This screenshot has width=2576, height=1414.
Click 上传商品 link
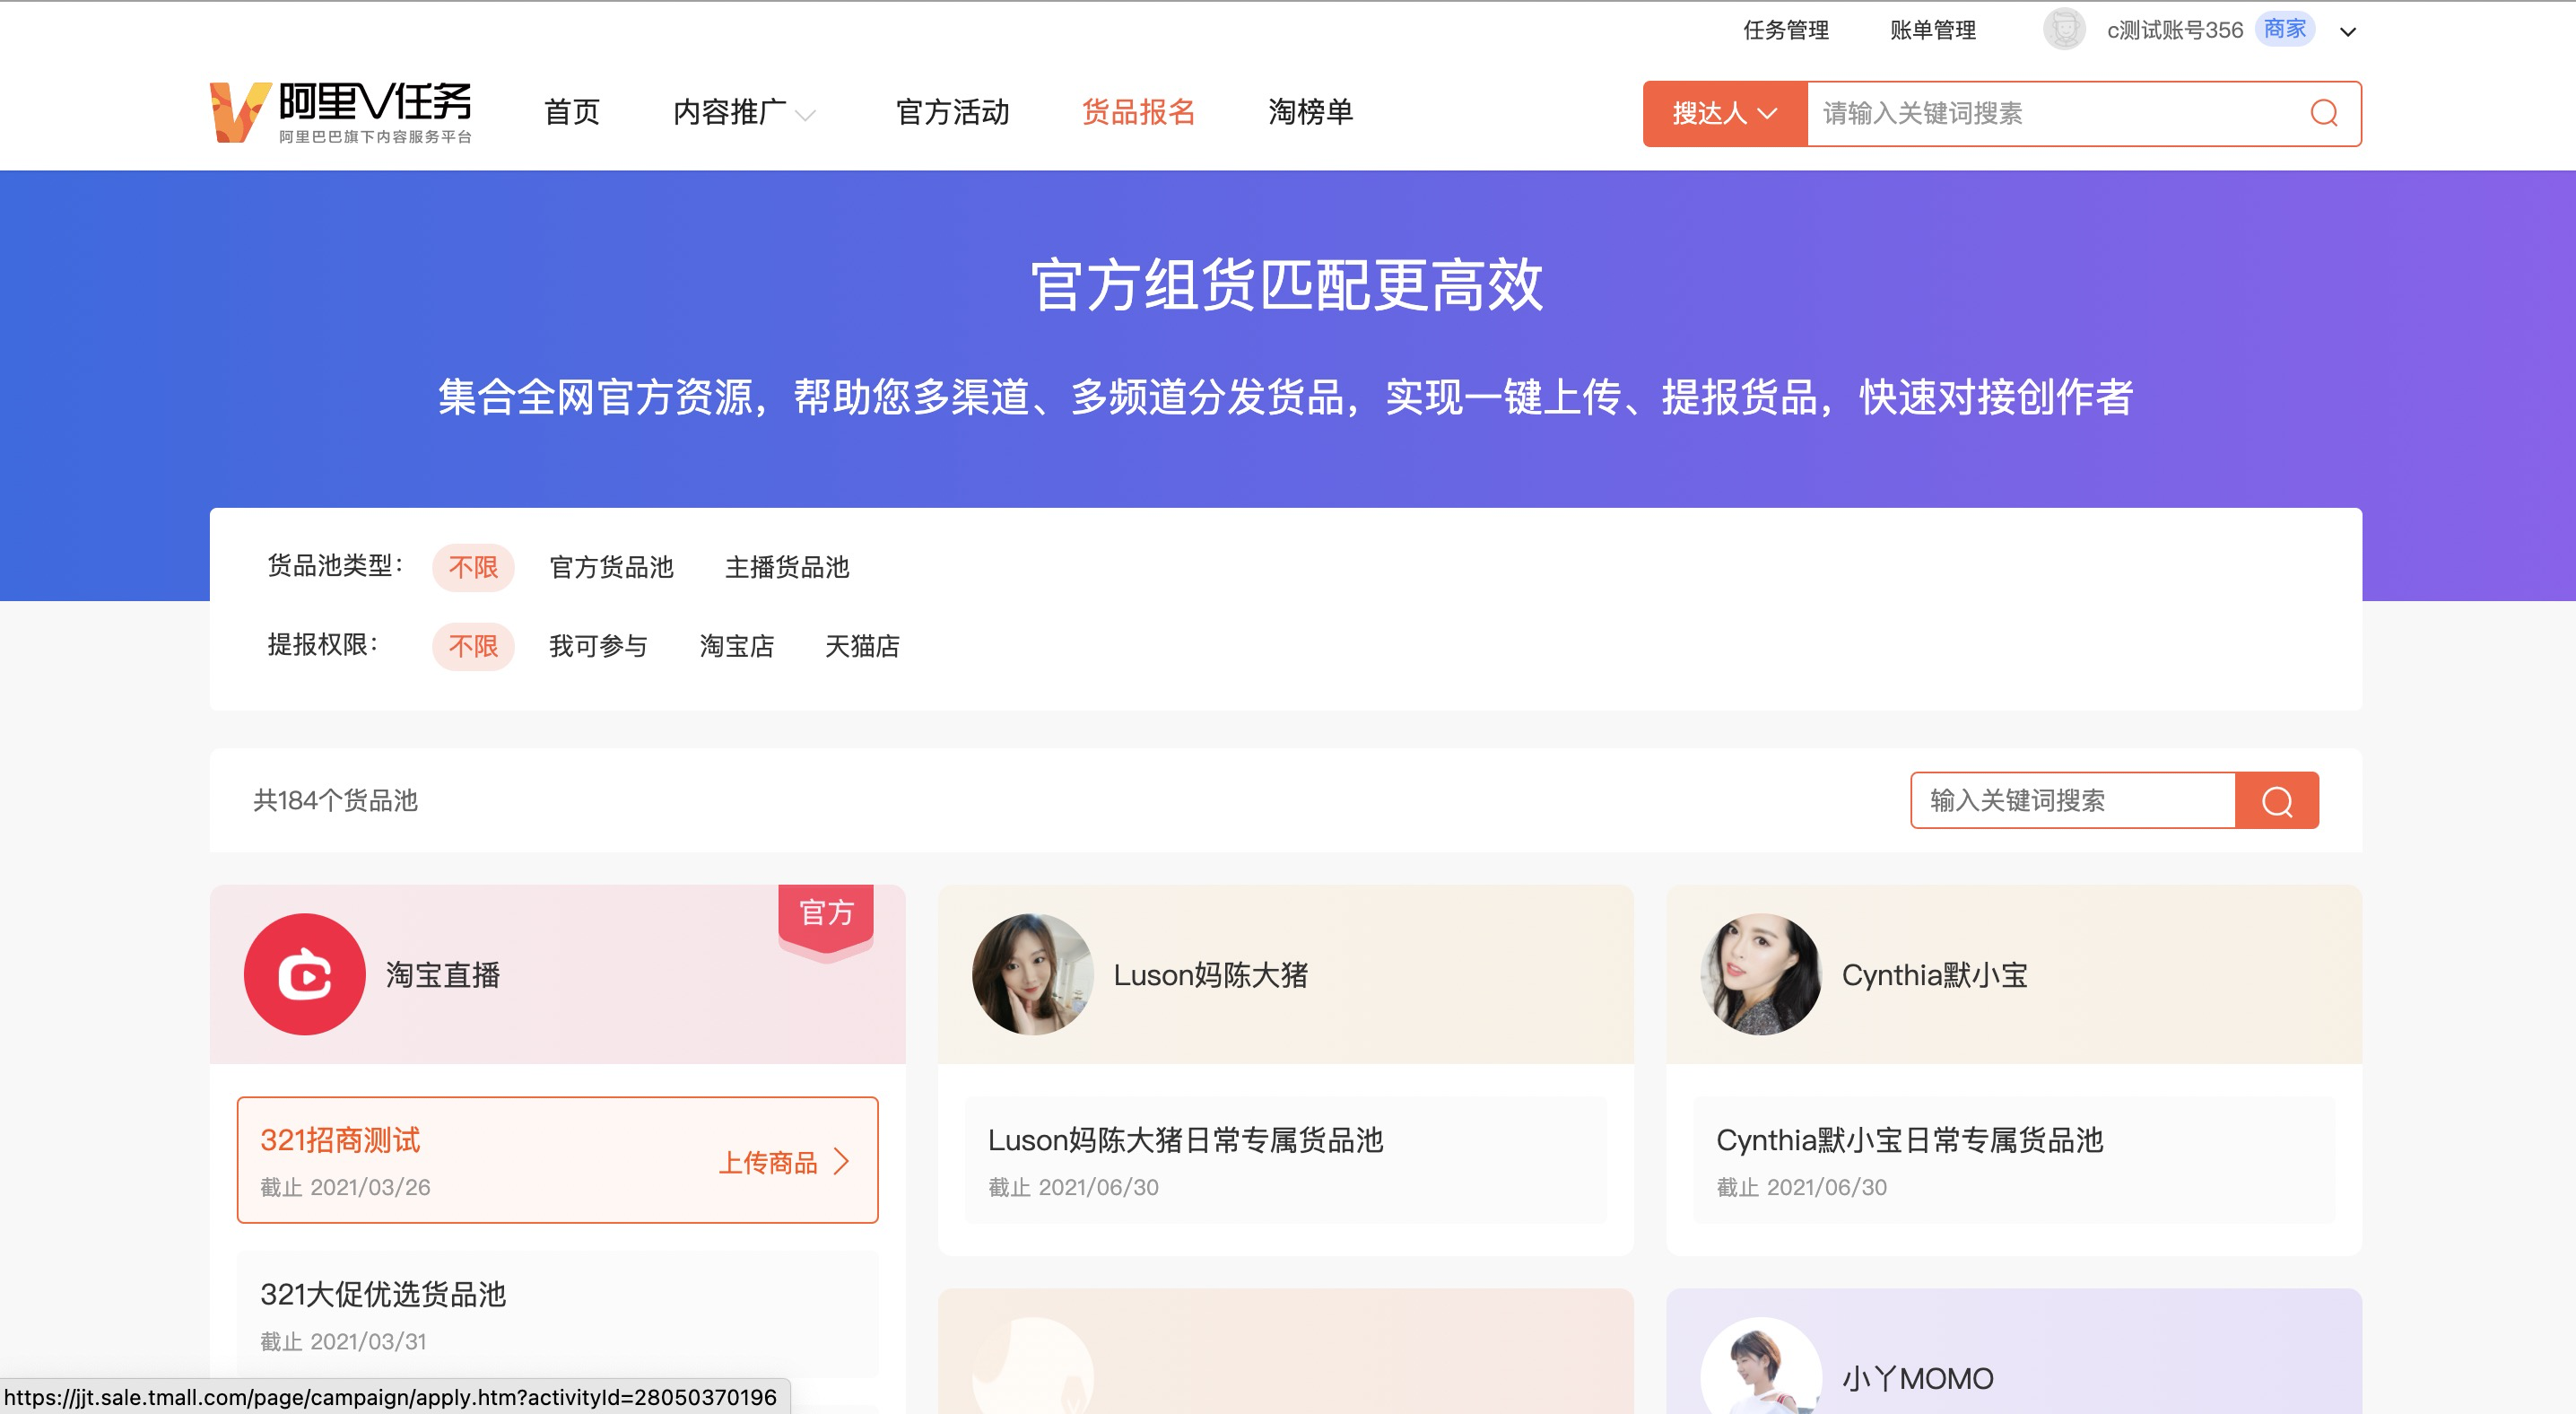click(768, 1162)
